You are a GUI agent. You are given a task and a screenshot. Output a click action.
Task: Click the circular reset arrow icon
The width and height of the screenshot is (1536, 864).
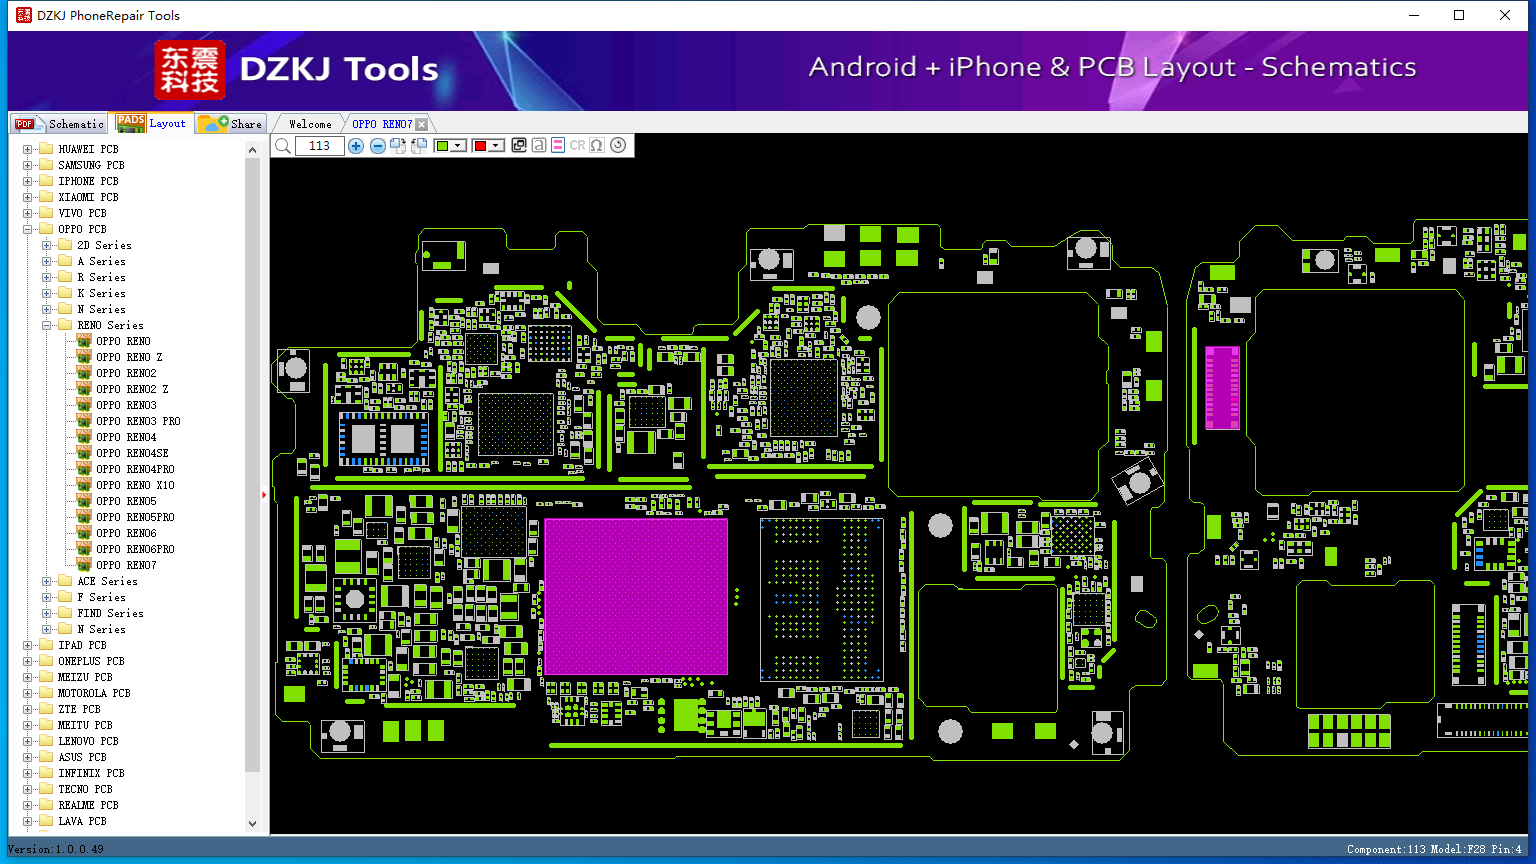(x=618, y=146)
